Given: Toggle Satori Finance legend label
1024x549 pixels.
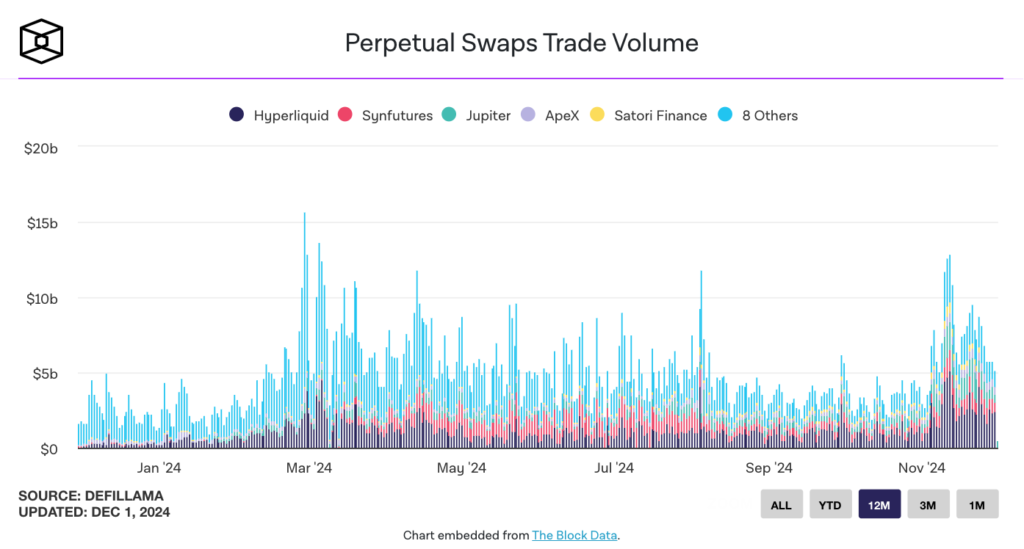Looking at the screenshot, I should pyautogui.click(x=660, y=115).
